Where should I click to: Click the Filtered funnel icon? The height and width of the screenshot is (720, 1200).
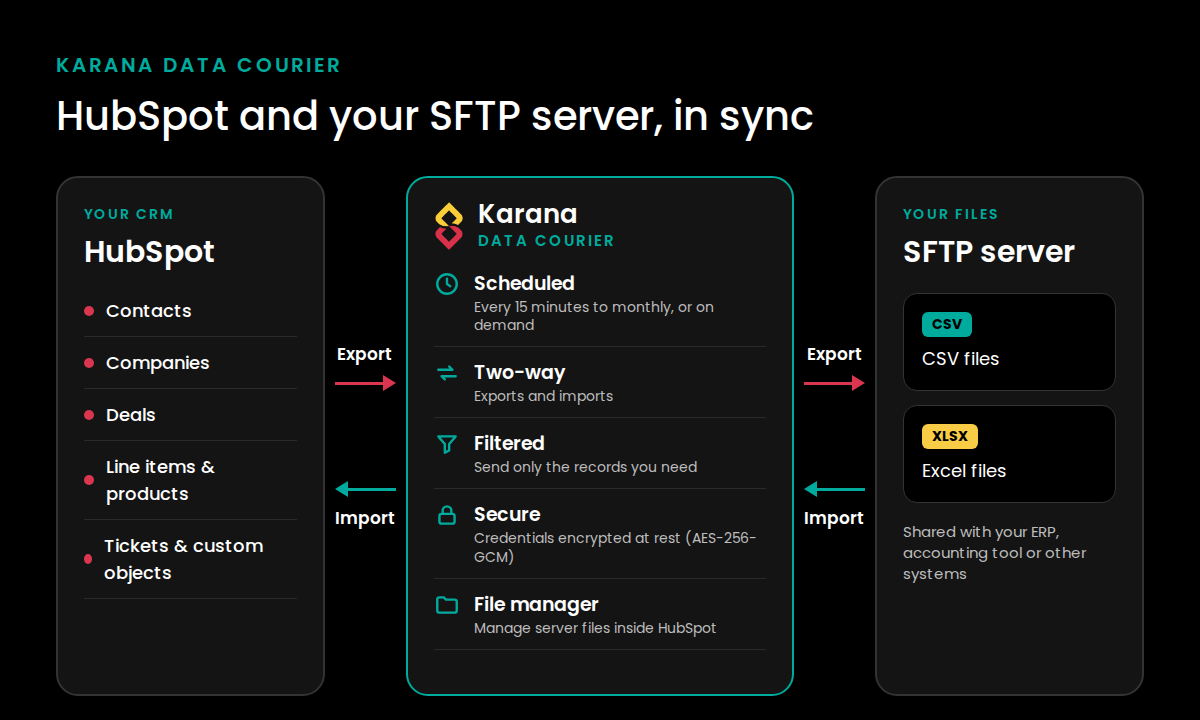pos(447,444)
